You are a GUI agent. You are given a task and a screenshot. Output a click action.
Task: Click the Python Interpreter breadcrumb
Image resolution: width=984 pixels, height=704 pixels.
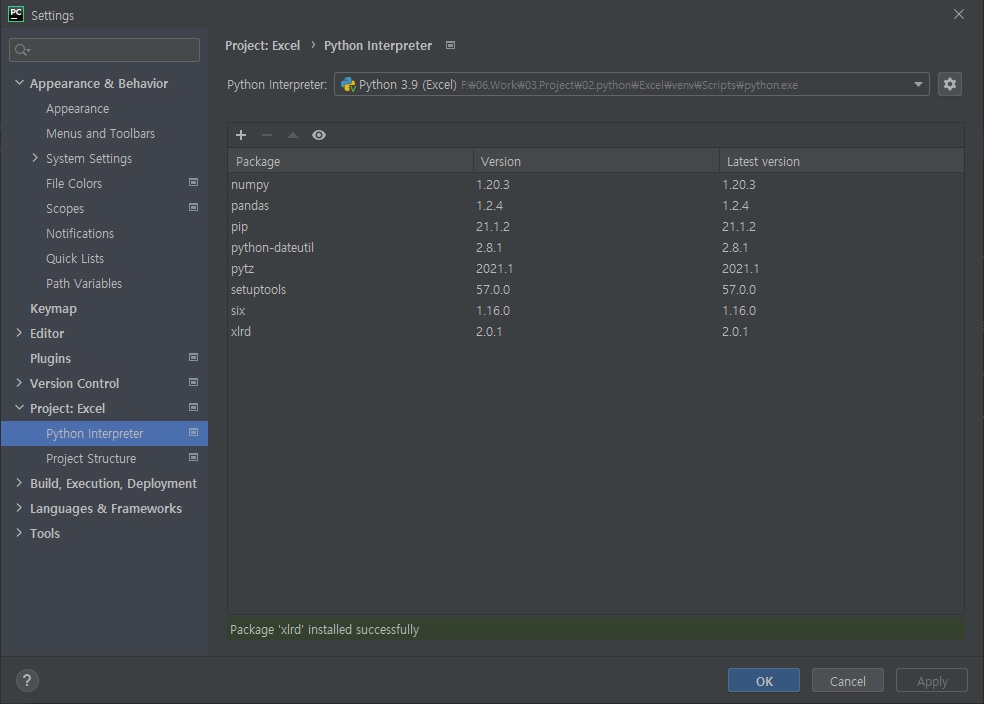(x=378, y=45)
